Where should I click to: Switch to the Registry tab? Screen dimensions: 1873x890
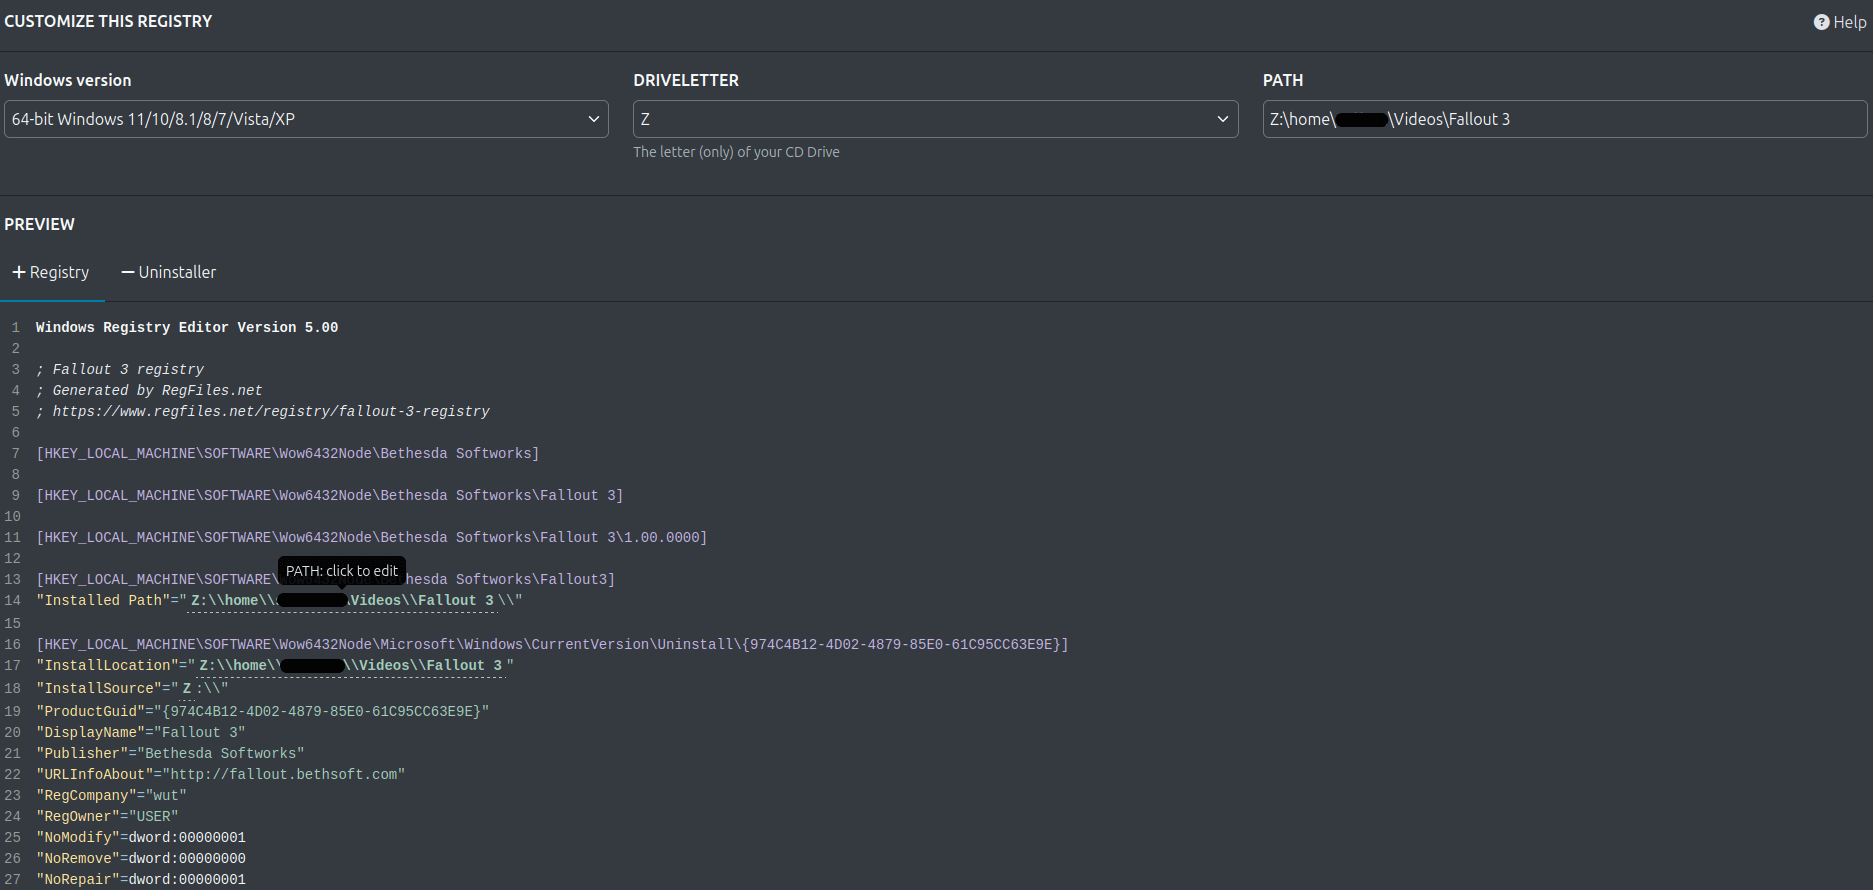51,272
